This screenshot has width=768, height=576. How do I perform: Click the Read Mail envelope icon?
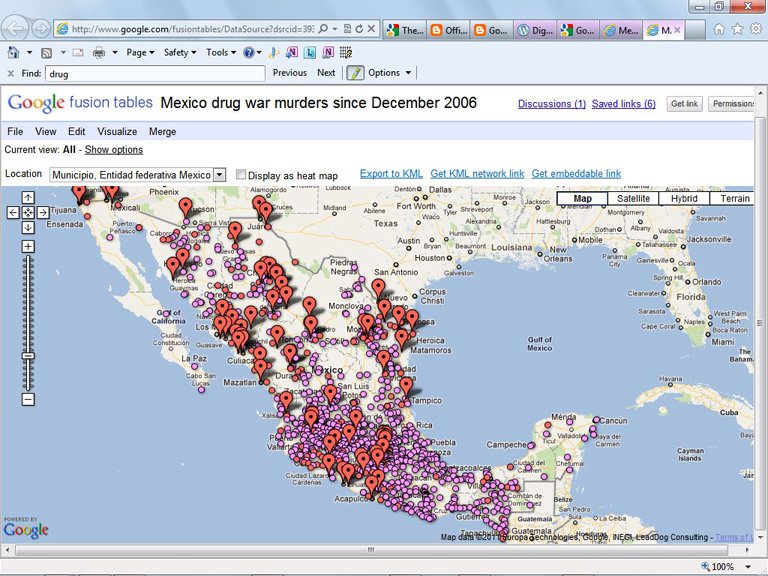pyautogui.click(x=78, y=52)
